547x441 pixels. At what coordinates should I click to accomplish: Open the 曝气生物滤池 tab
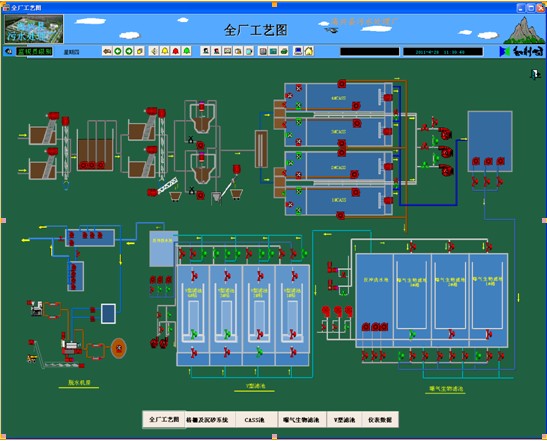pos(302,420)
